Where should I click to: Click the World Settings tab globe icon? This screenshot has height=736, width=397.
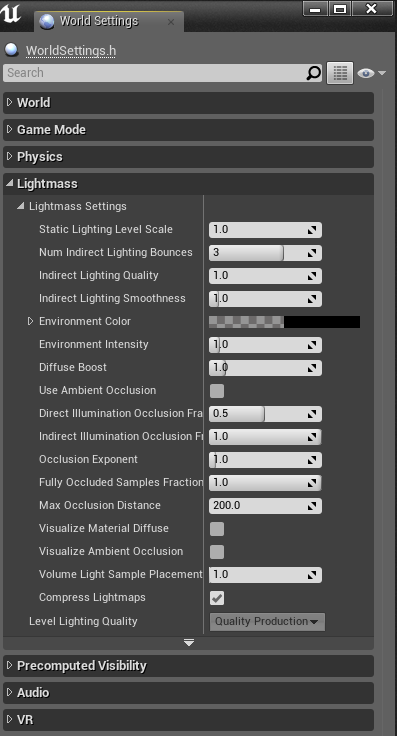click(x=46, y=22)
